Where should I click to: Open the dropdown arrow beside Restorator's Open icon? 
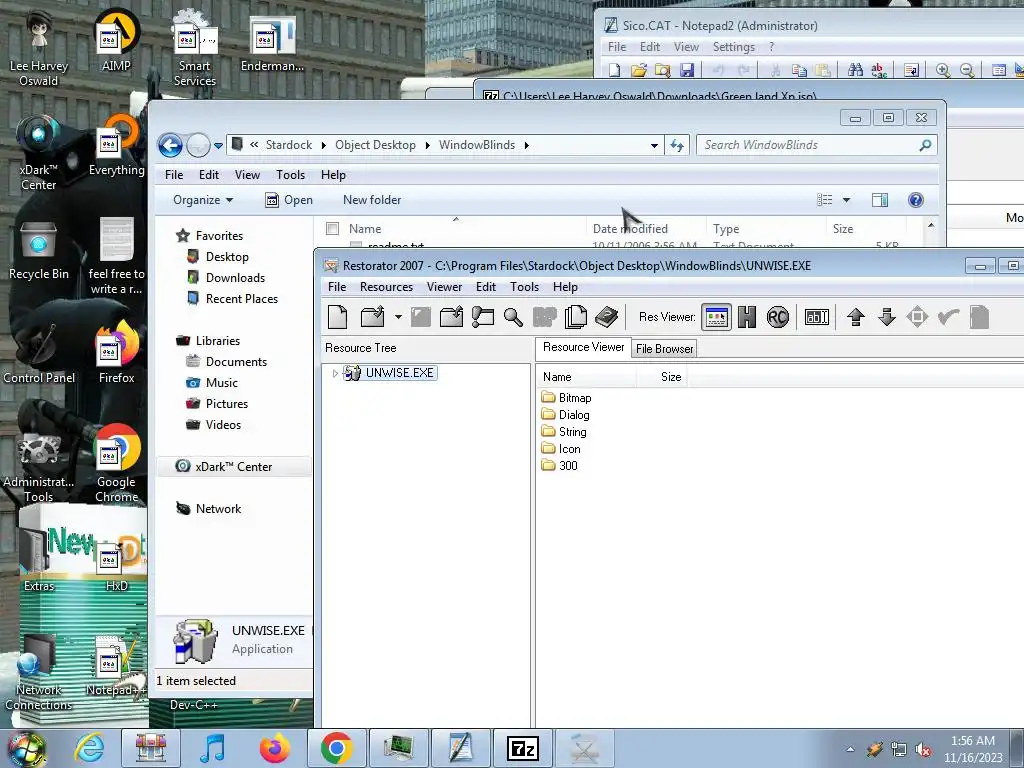click(398, 317)
